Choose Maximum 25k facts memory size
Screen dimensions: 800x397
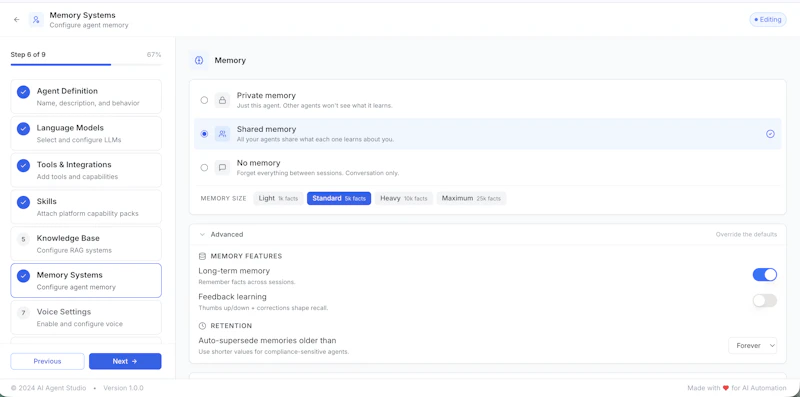[x=471, y=198]
